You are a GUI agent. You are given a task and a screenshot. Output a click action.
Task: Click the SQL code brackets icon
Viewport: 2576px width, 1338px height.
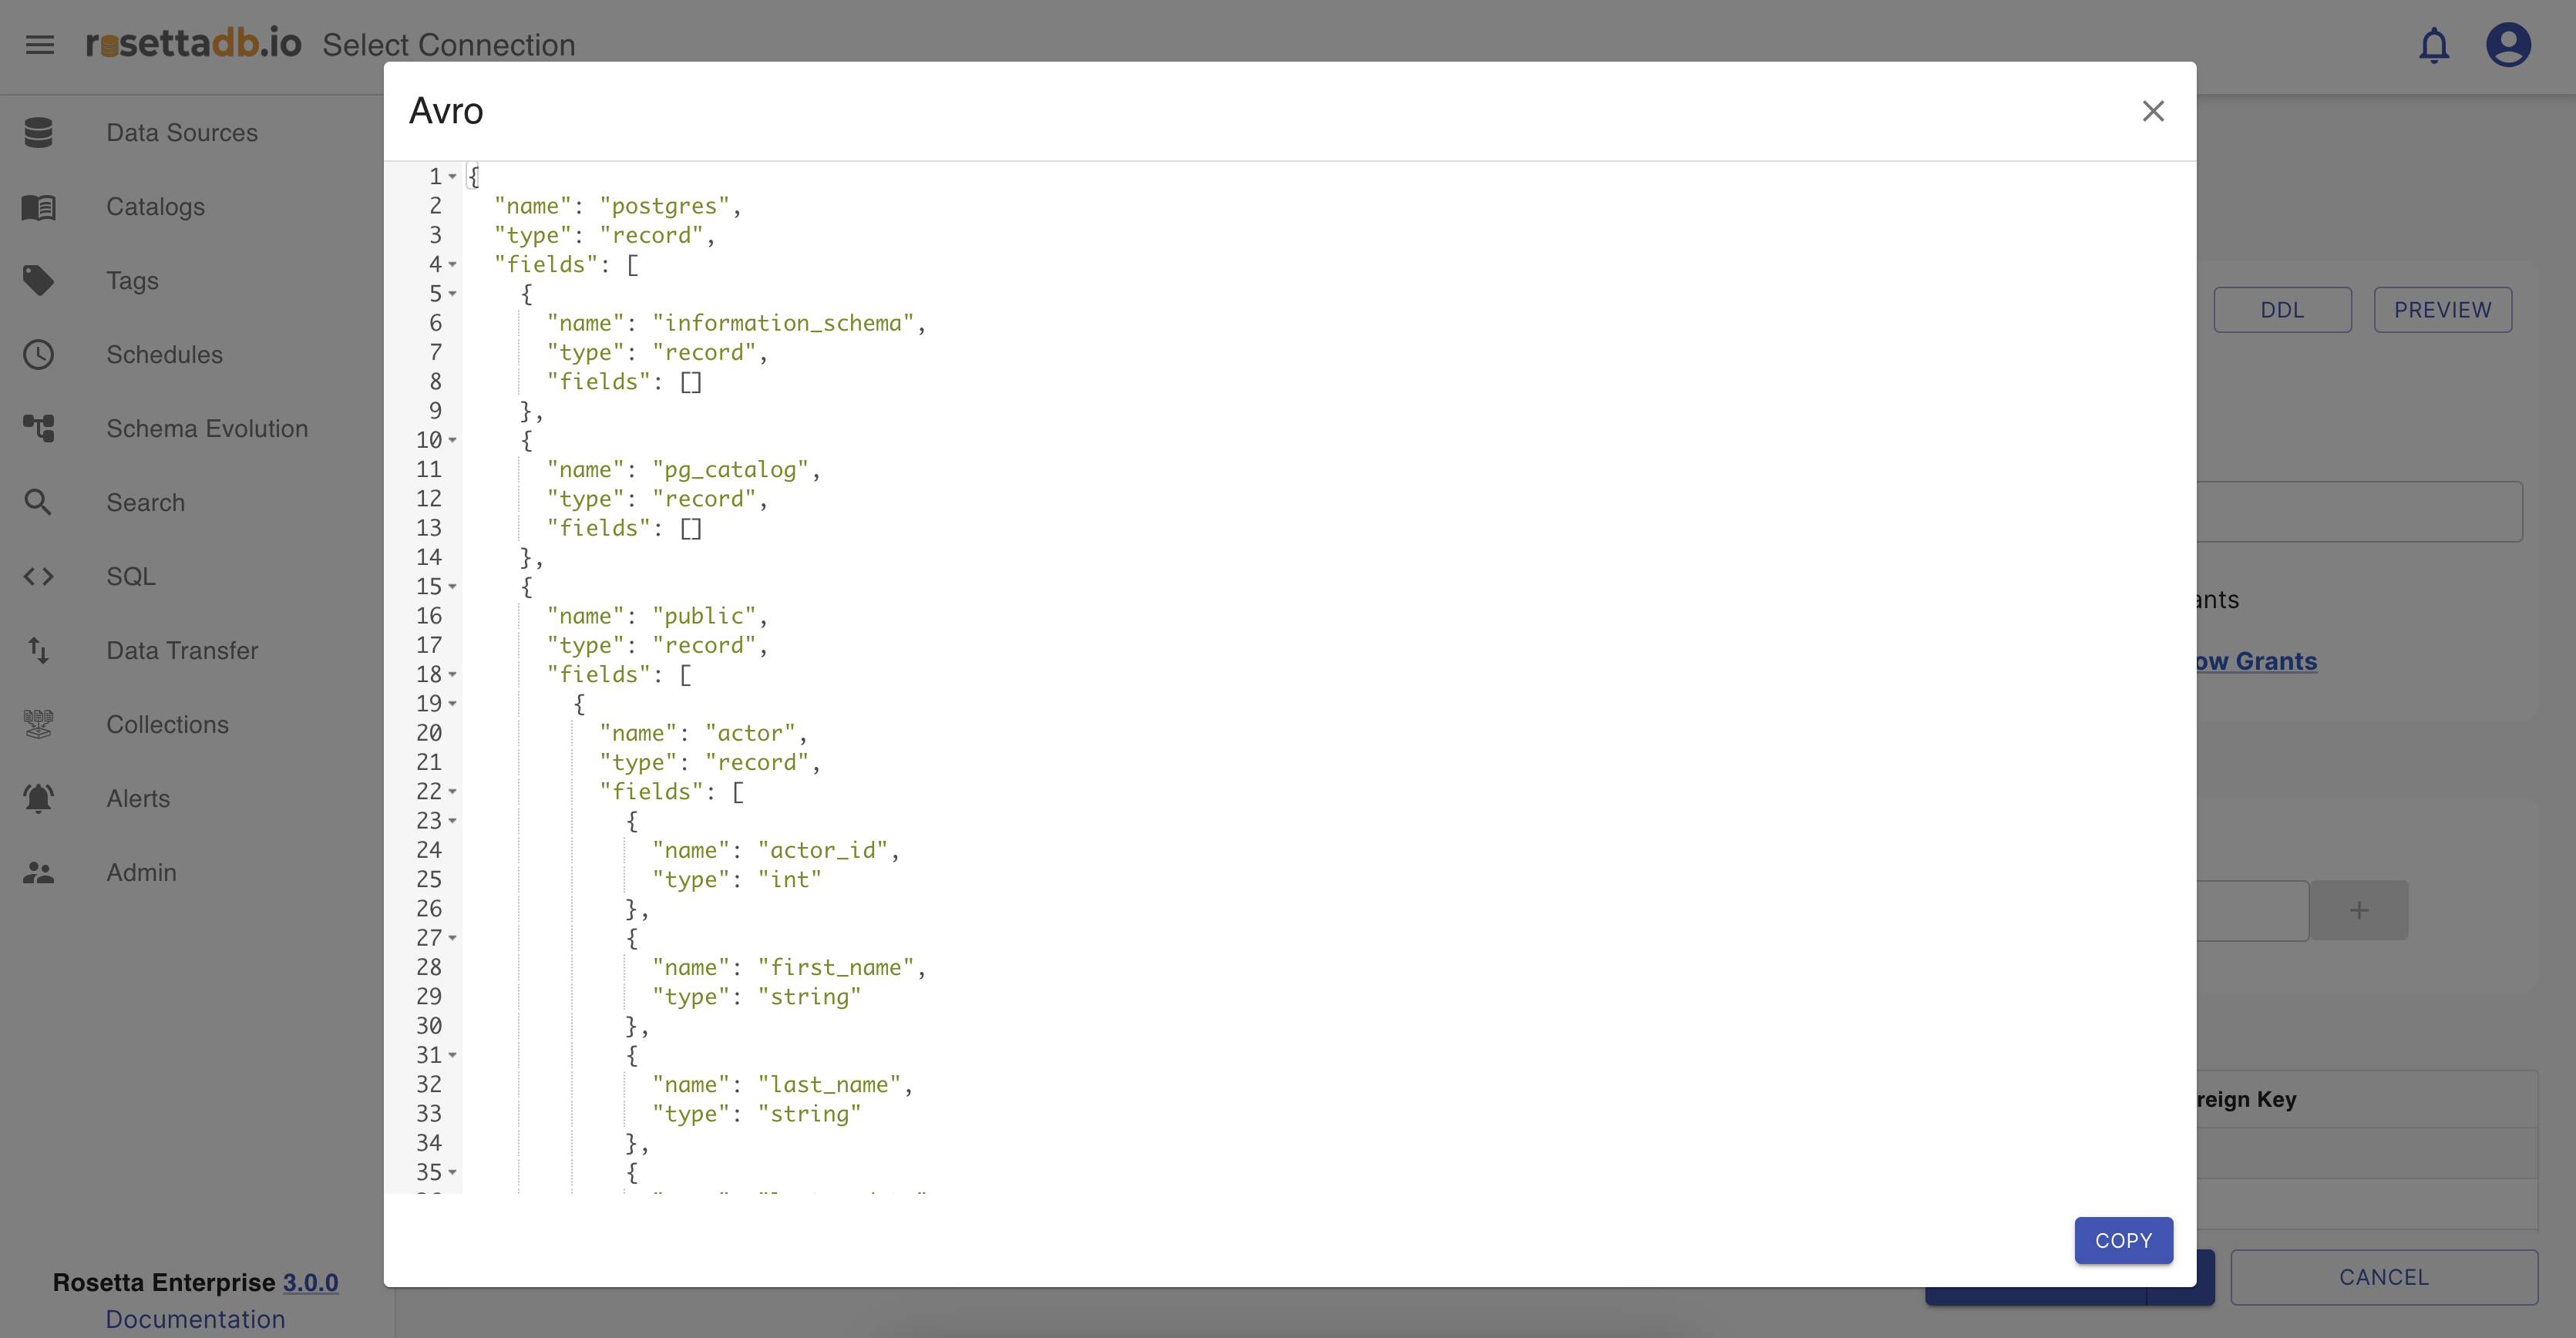(39, 577)
